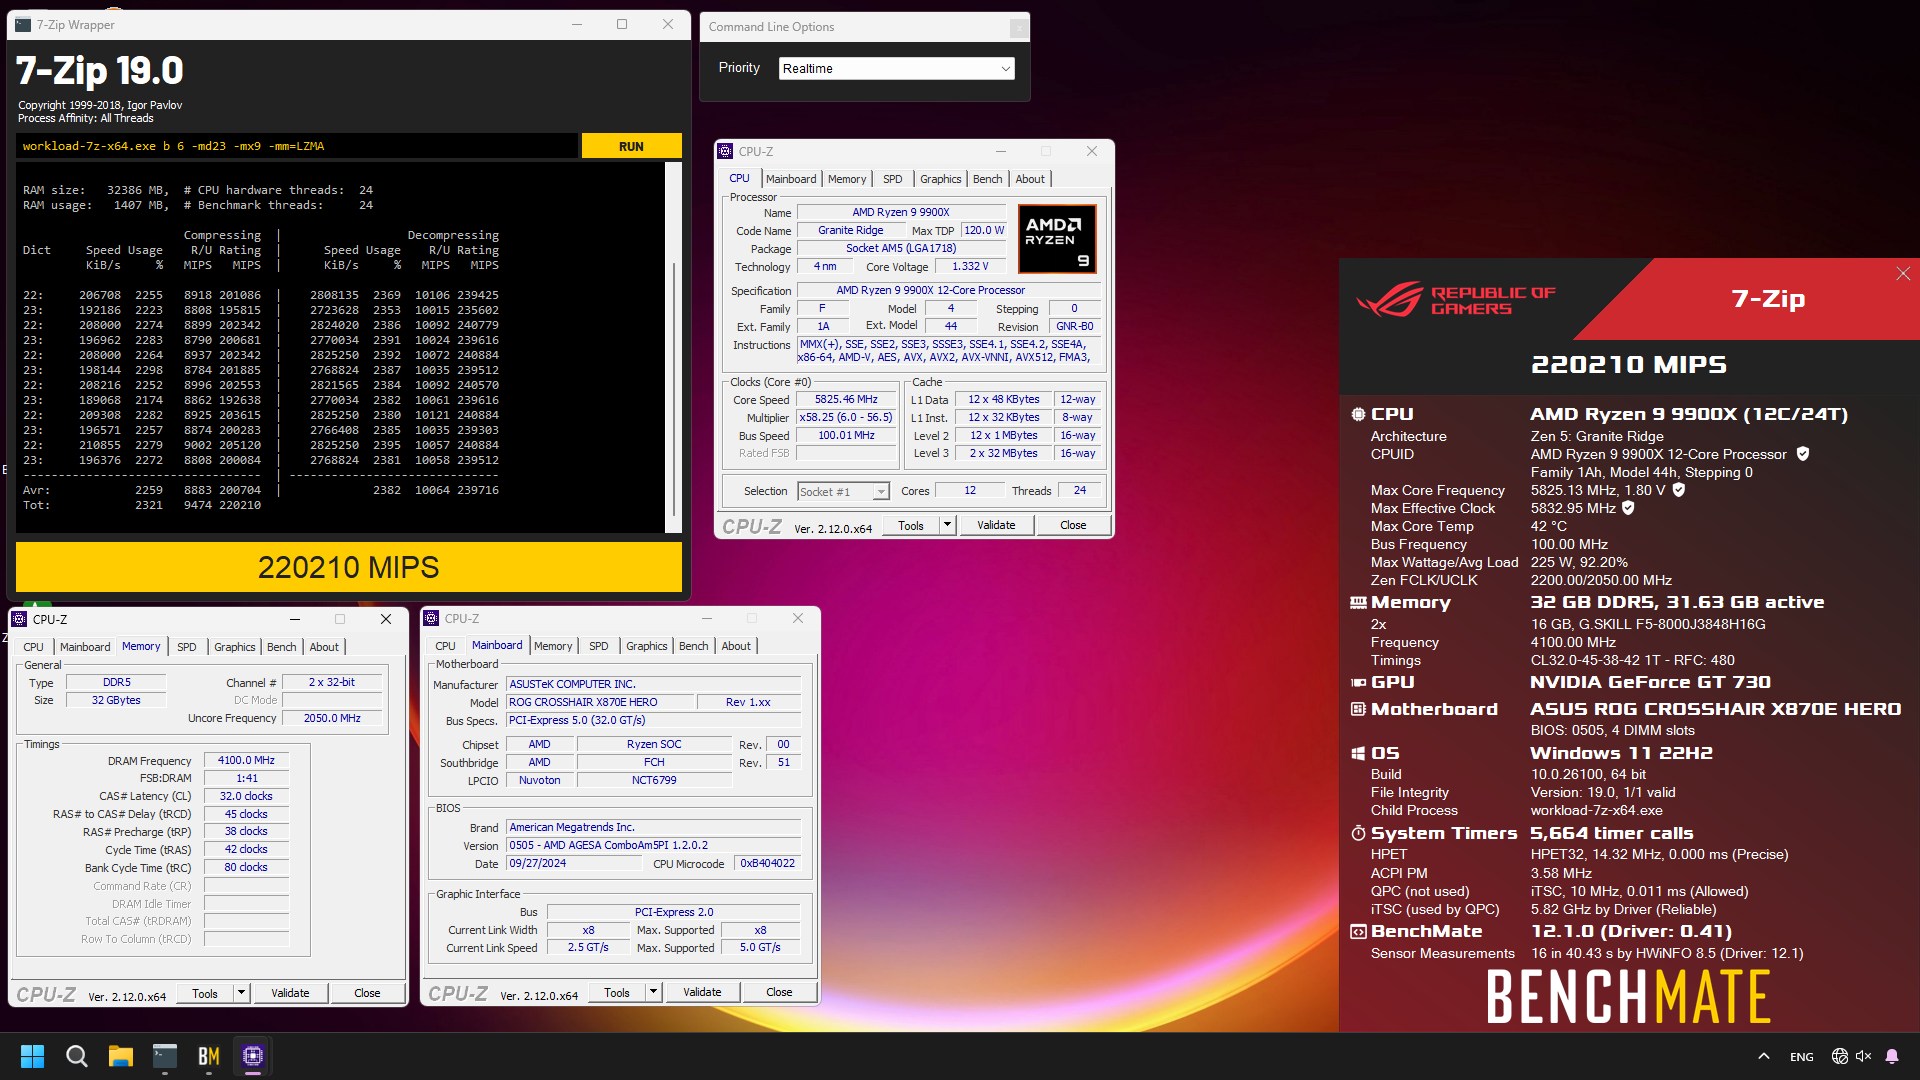Click the 220210 MIPS yellow banner
This screenshot has height=1080, width=1920.
point(348,567)
